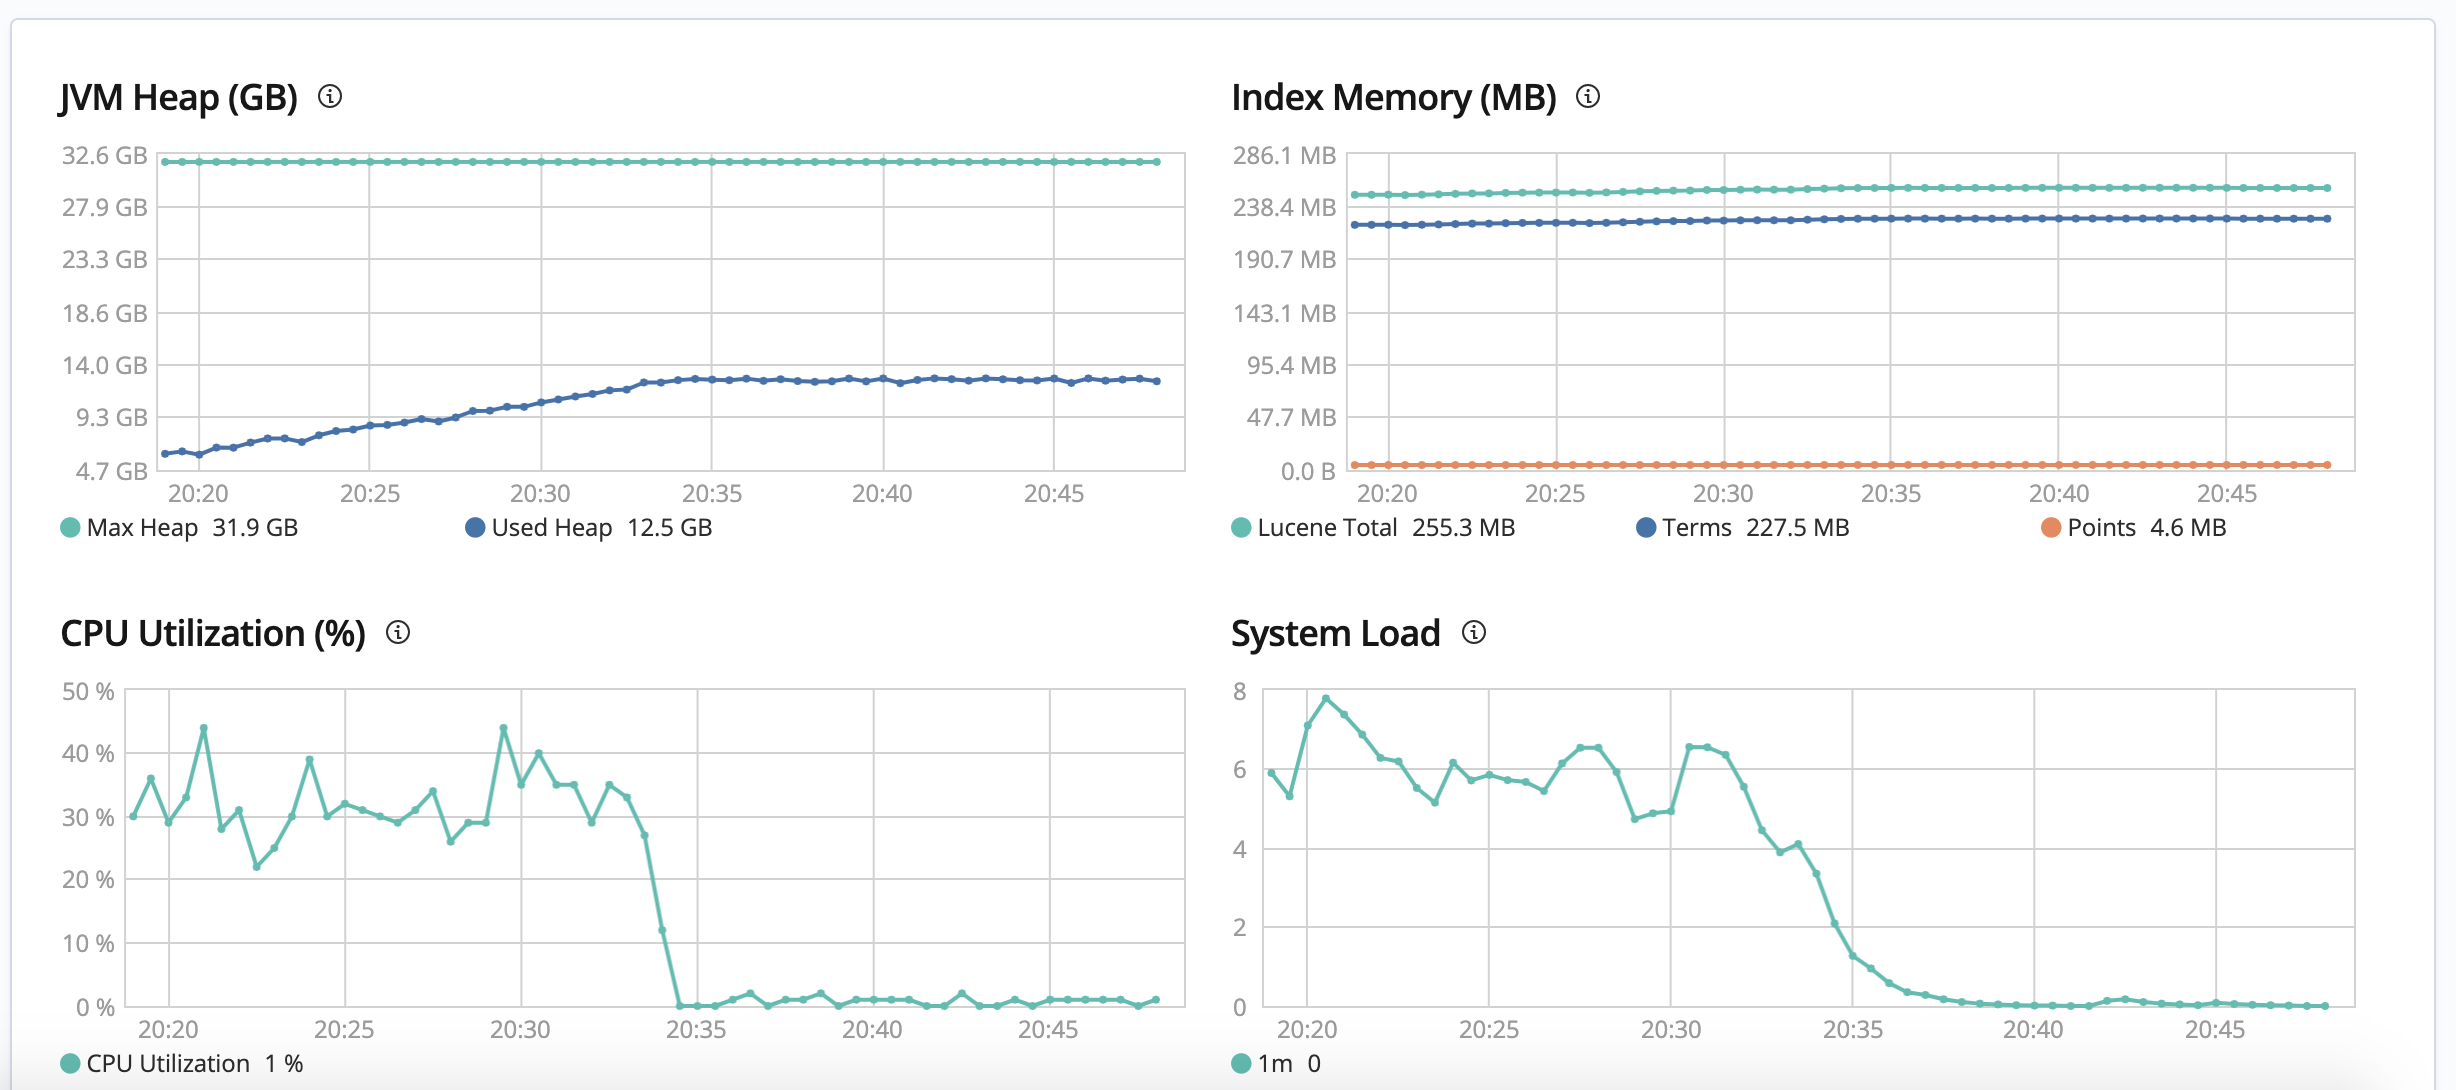Click the 286.1 MB axis label

(x=1284, y=156)
